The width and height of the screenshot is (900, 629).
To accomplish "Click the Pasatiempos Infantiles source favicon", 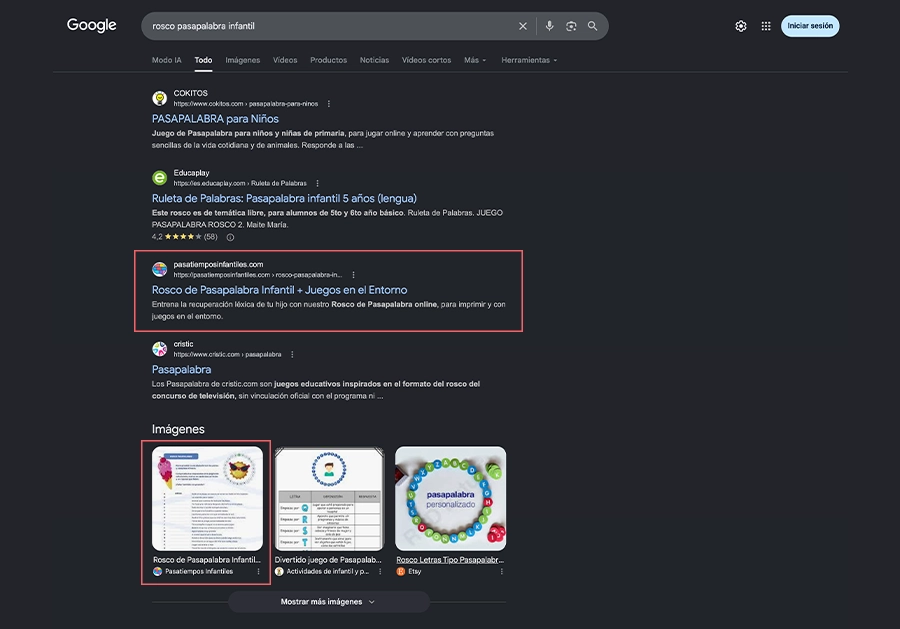I will (157, 572).
